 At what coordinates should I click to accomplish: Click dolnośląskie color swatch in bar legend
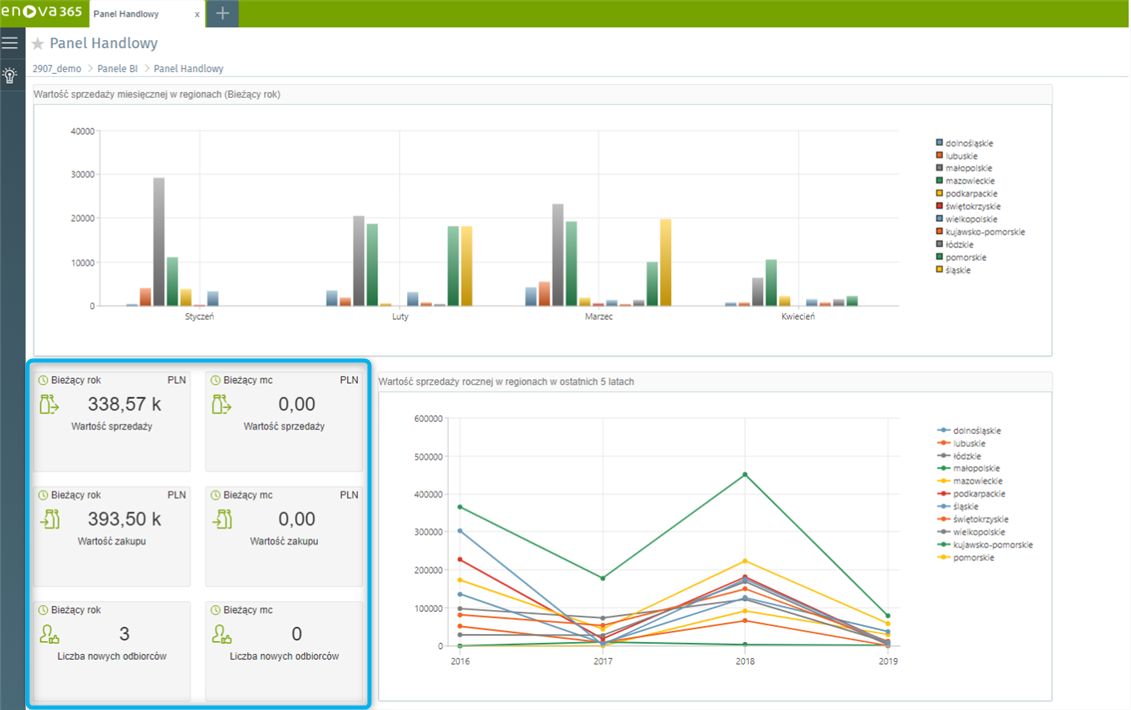[939, 143]
